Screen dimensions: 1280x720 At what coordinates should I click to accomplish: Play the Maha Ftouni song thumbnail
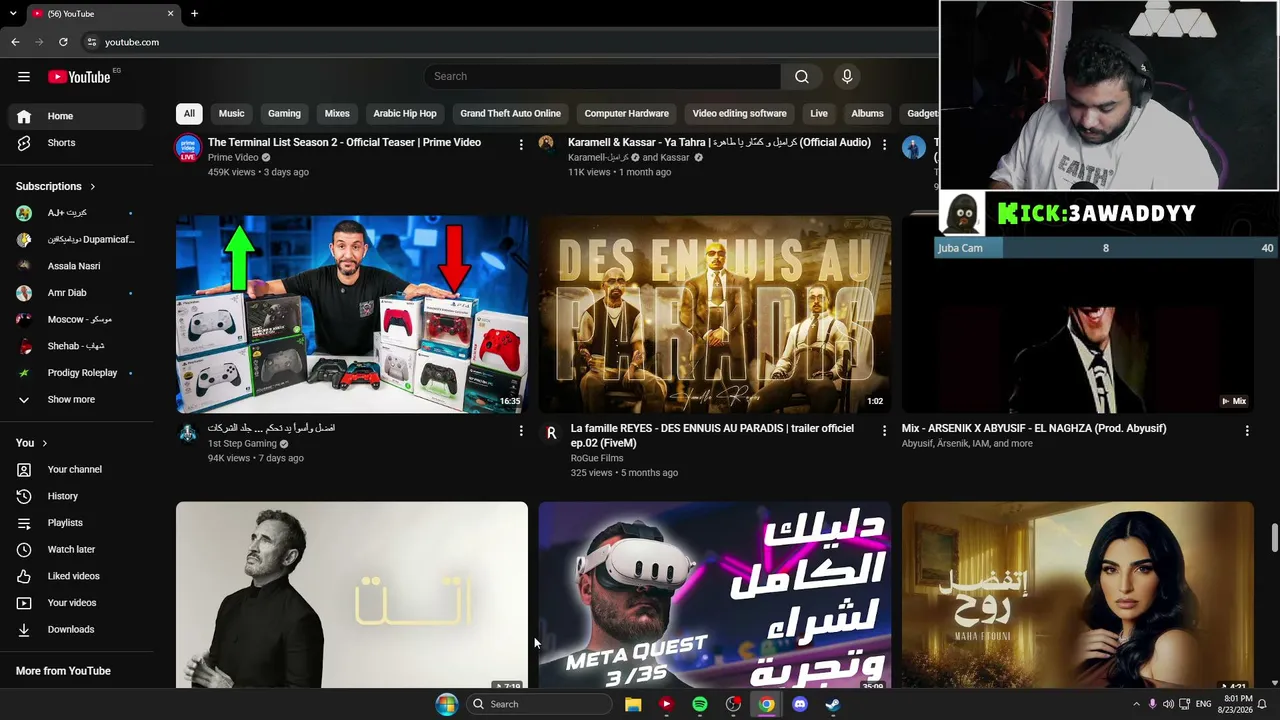1078,595
